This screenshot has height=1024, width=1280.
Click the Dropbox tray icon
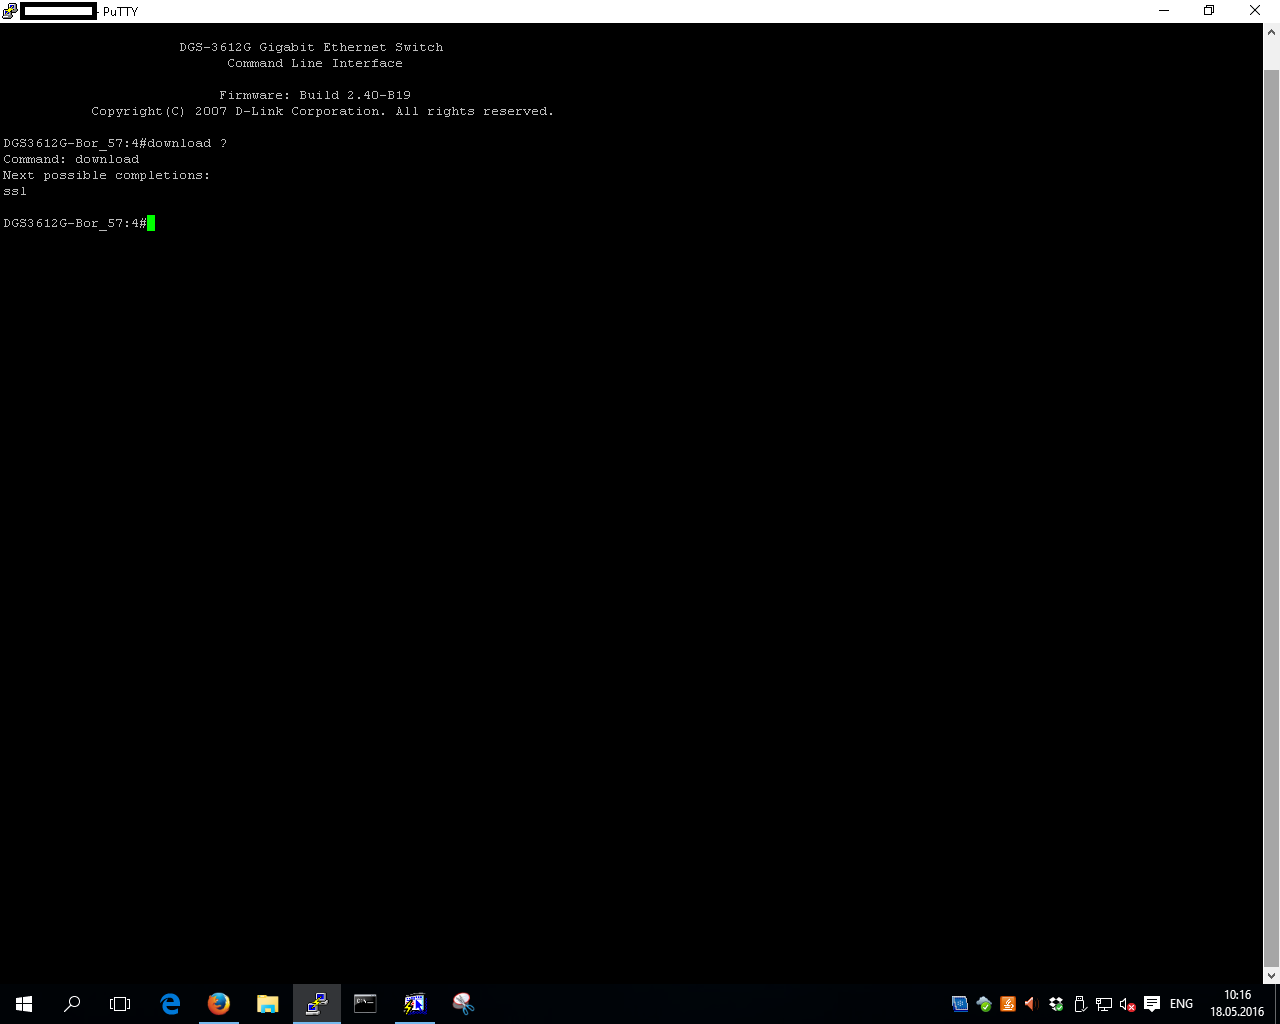click(1056, 1004)
